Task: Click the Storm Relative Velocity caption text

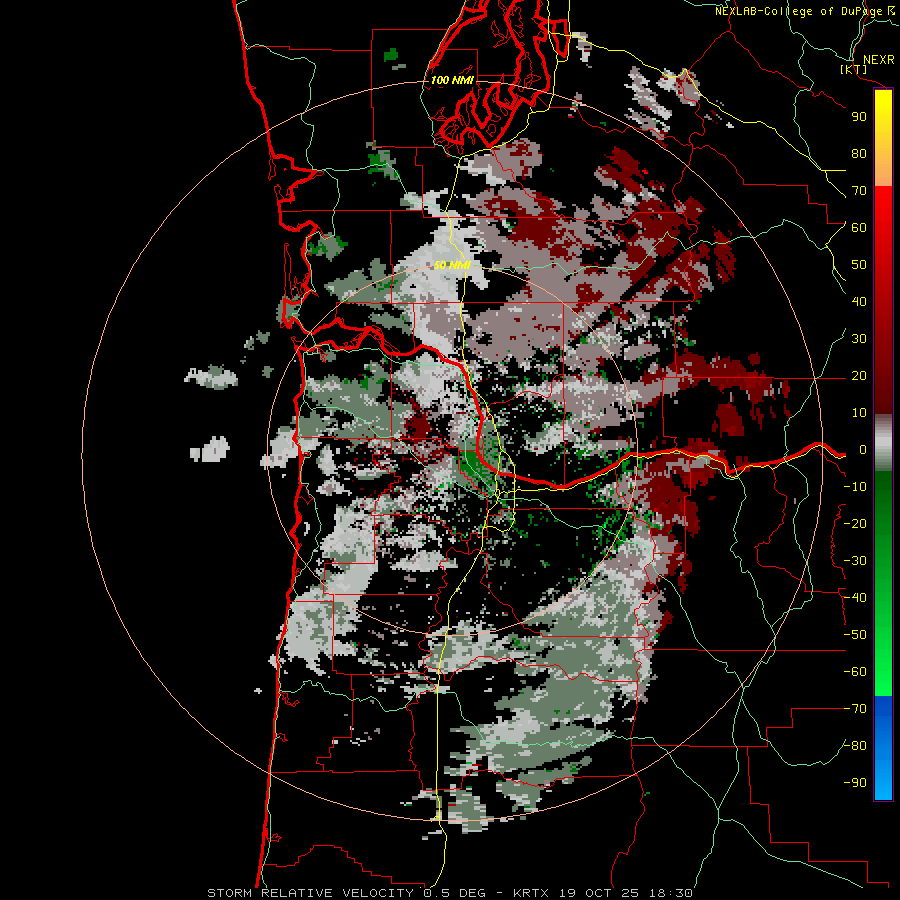Action: (x=450, y=893)
